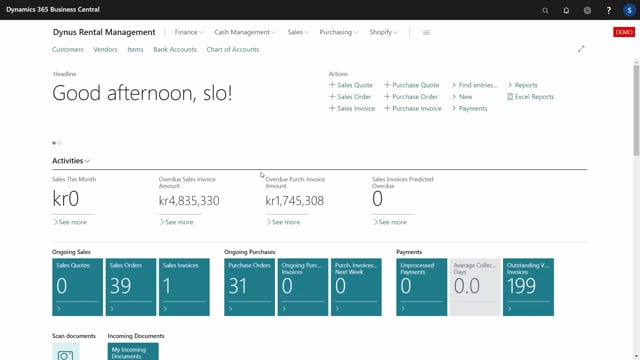The width and height of the screenshot is (640, 360).
Task: Click the Excel Reports action
Action: click(530, 97)
